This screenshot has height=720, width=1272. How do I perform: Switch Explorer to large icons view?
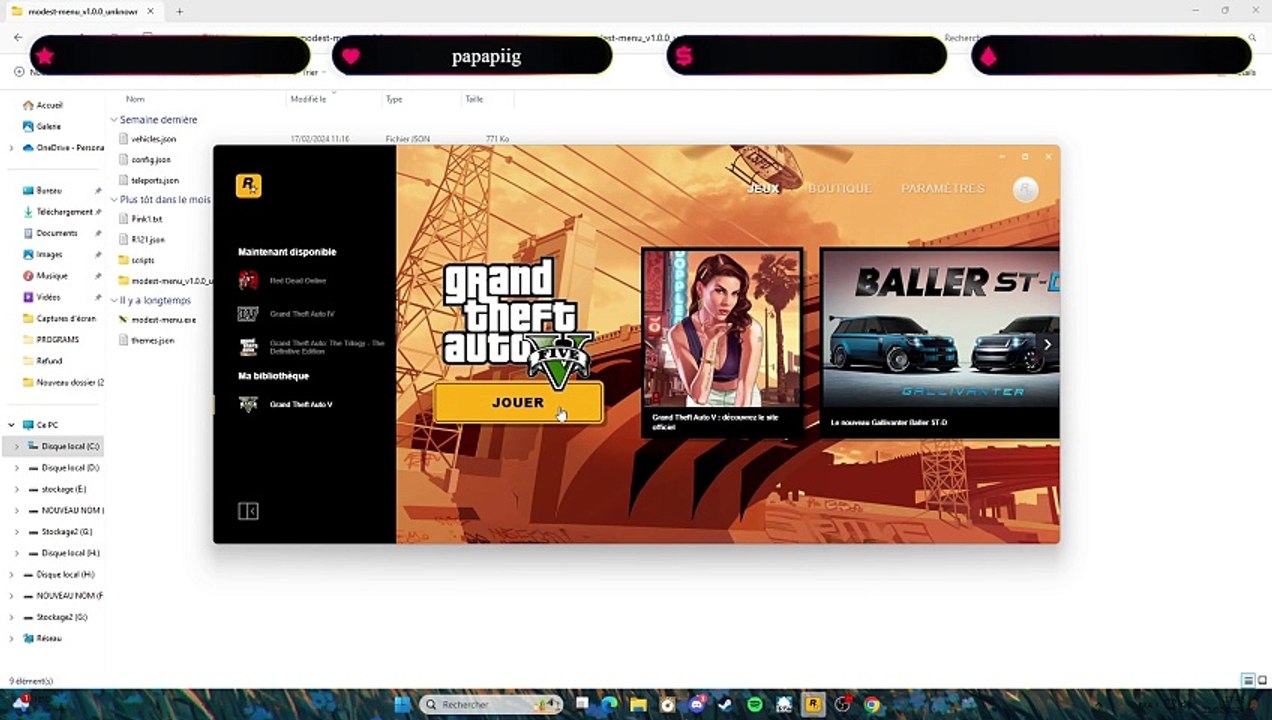(x=1261, y=680)
